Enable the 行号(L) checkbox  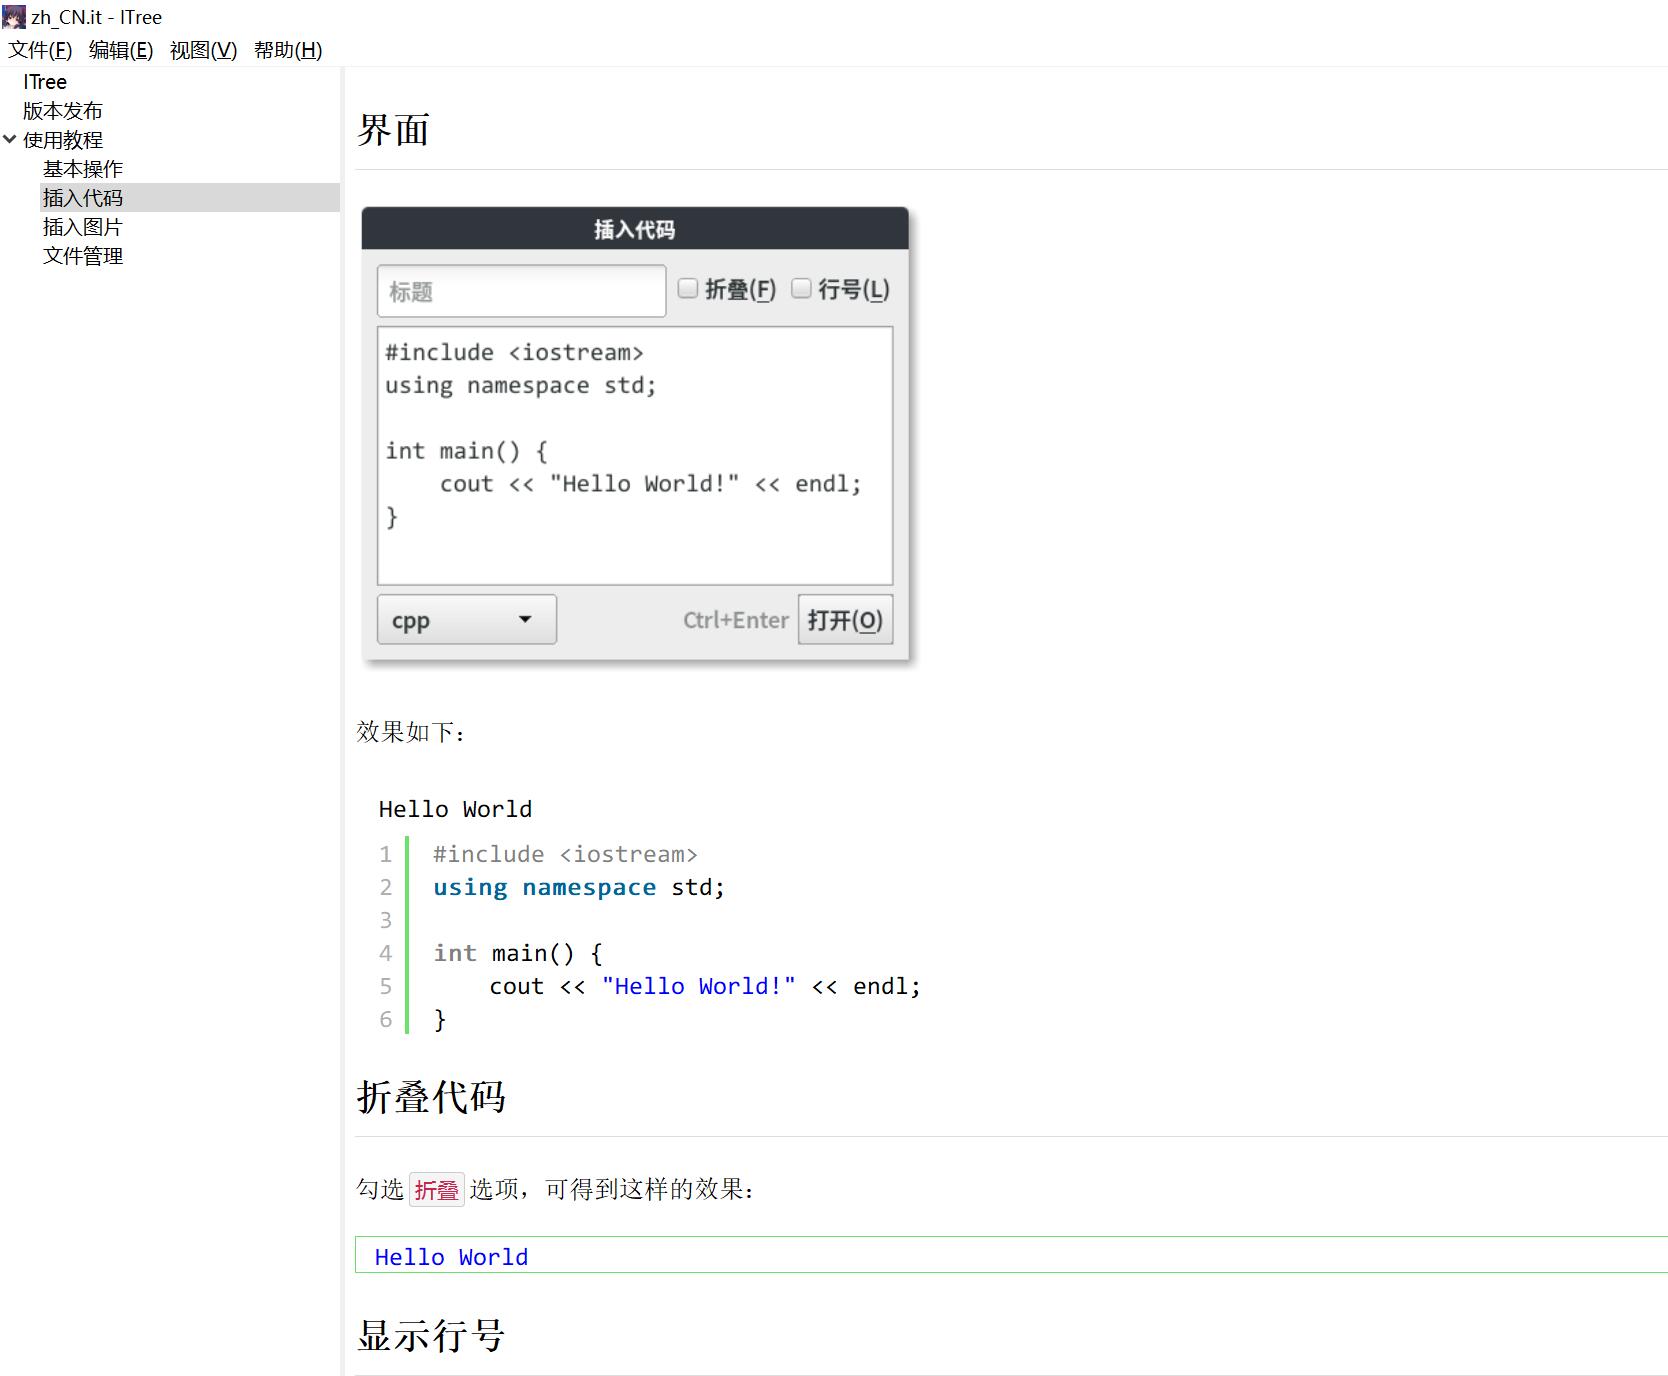(x=801, y=288)
